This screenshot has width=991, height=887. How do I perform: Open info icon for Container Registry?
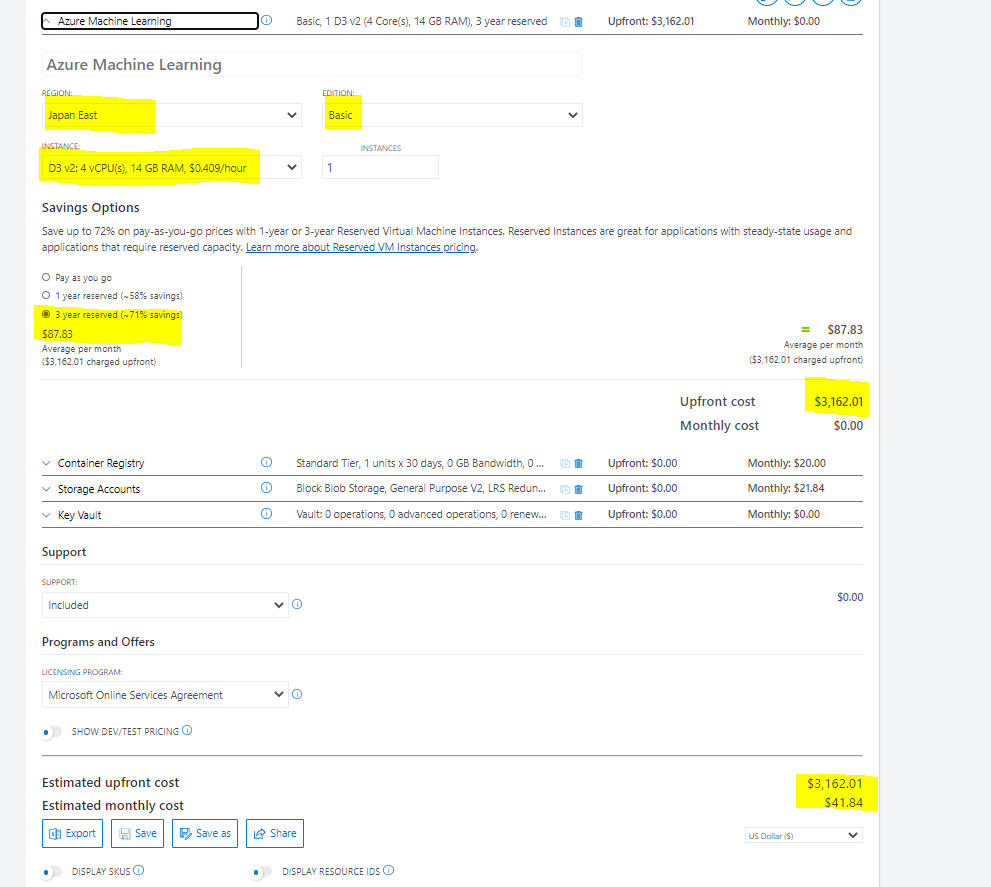[267, 462]
